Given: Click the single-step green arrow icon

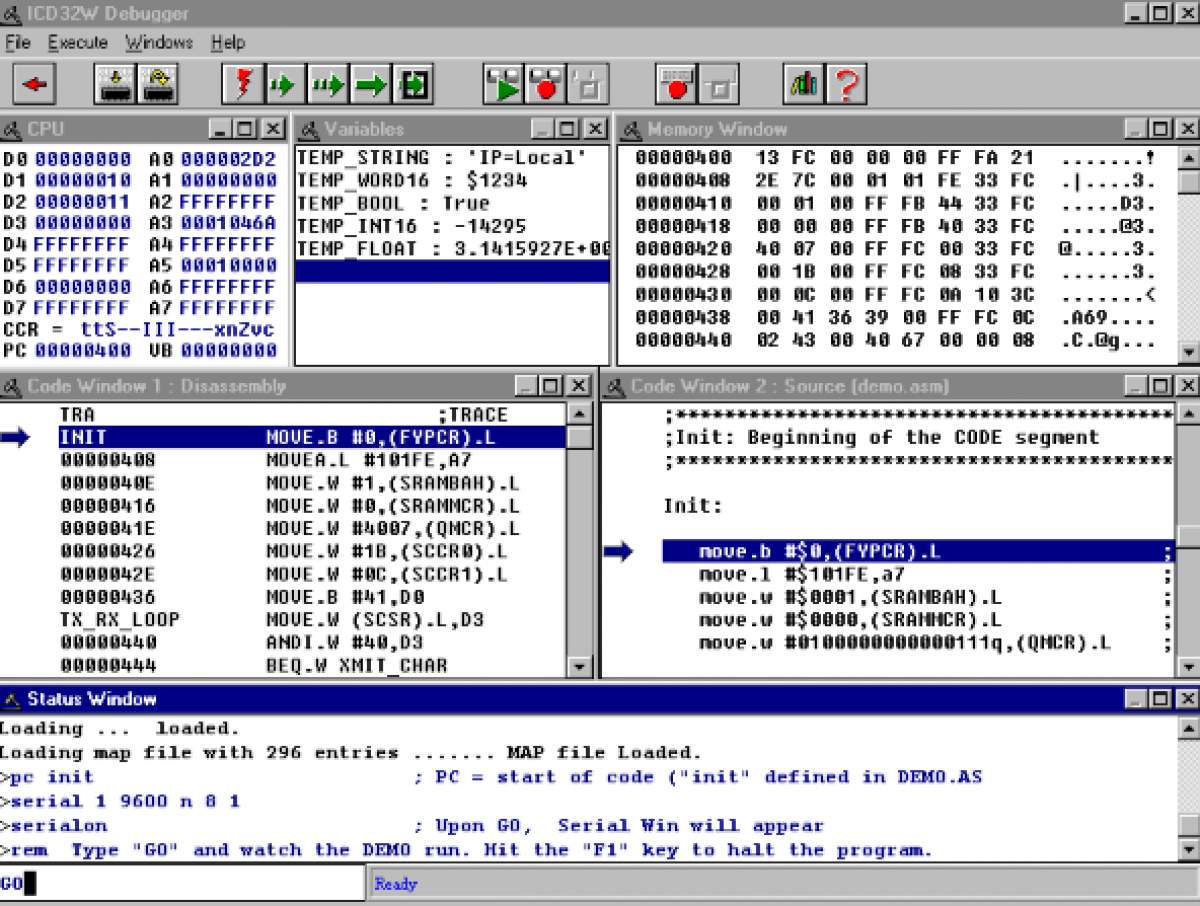Looking at the screenshot, I should point(284,84).
